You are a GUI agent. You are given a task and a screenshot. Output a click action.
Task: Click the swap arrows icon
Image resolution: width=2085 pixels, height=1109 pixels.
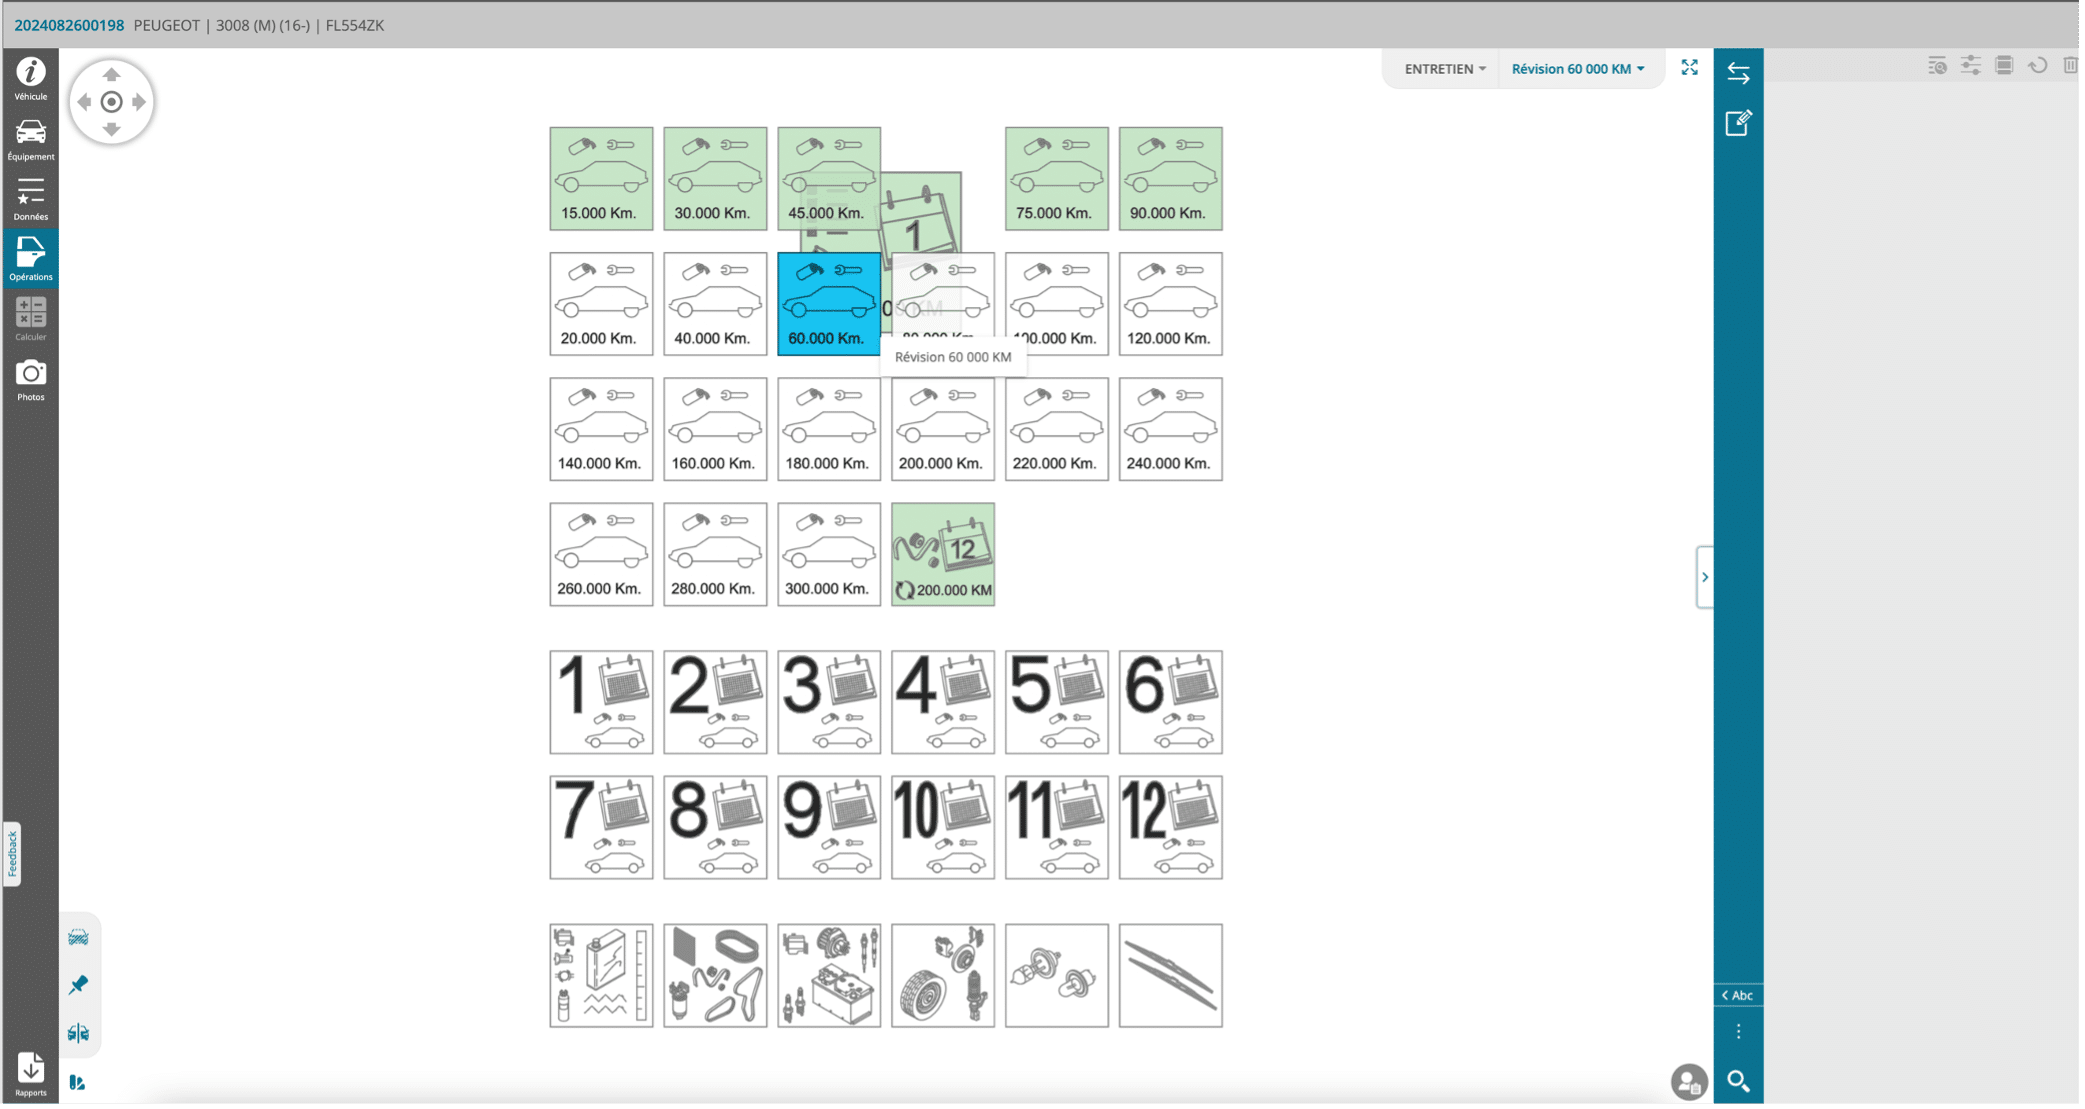1738,73
